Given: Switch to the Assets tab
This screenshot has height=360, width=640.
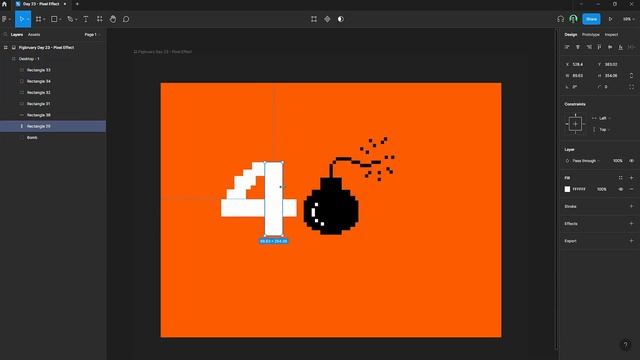Looking at the screenshot, I should 34,35.
